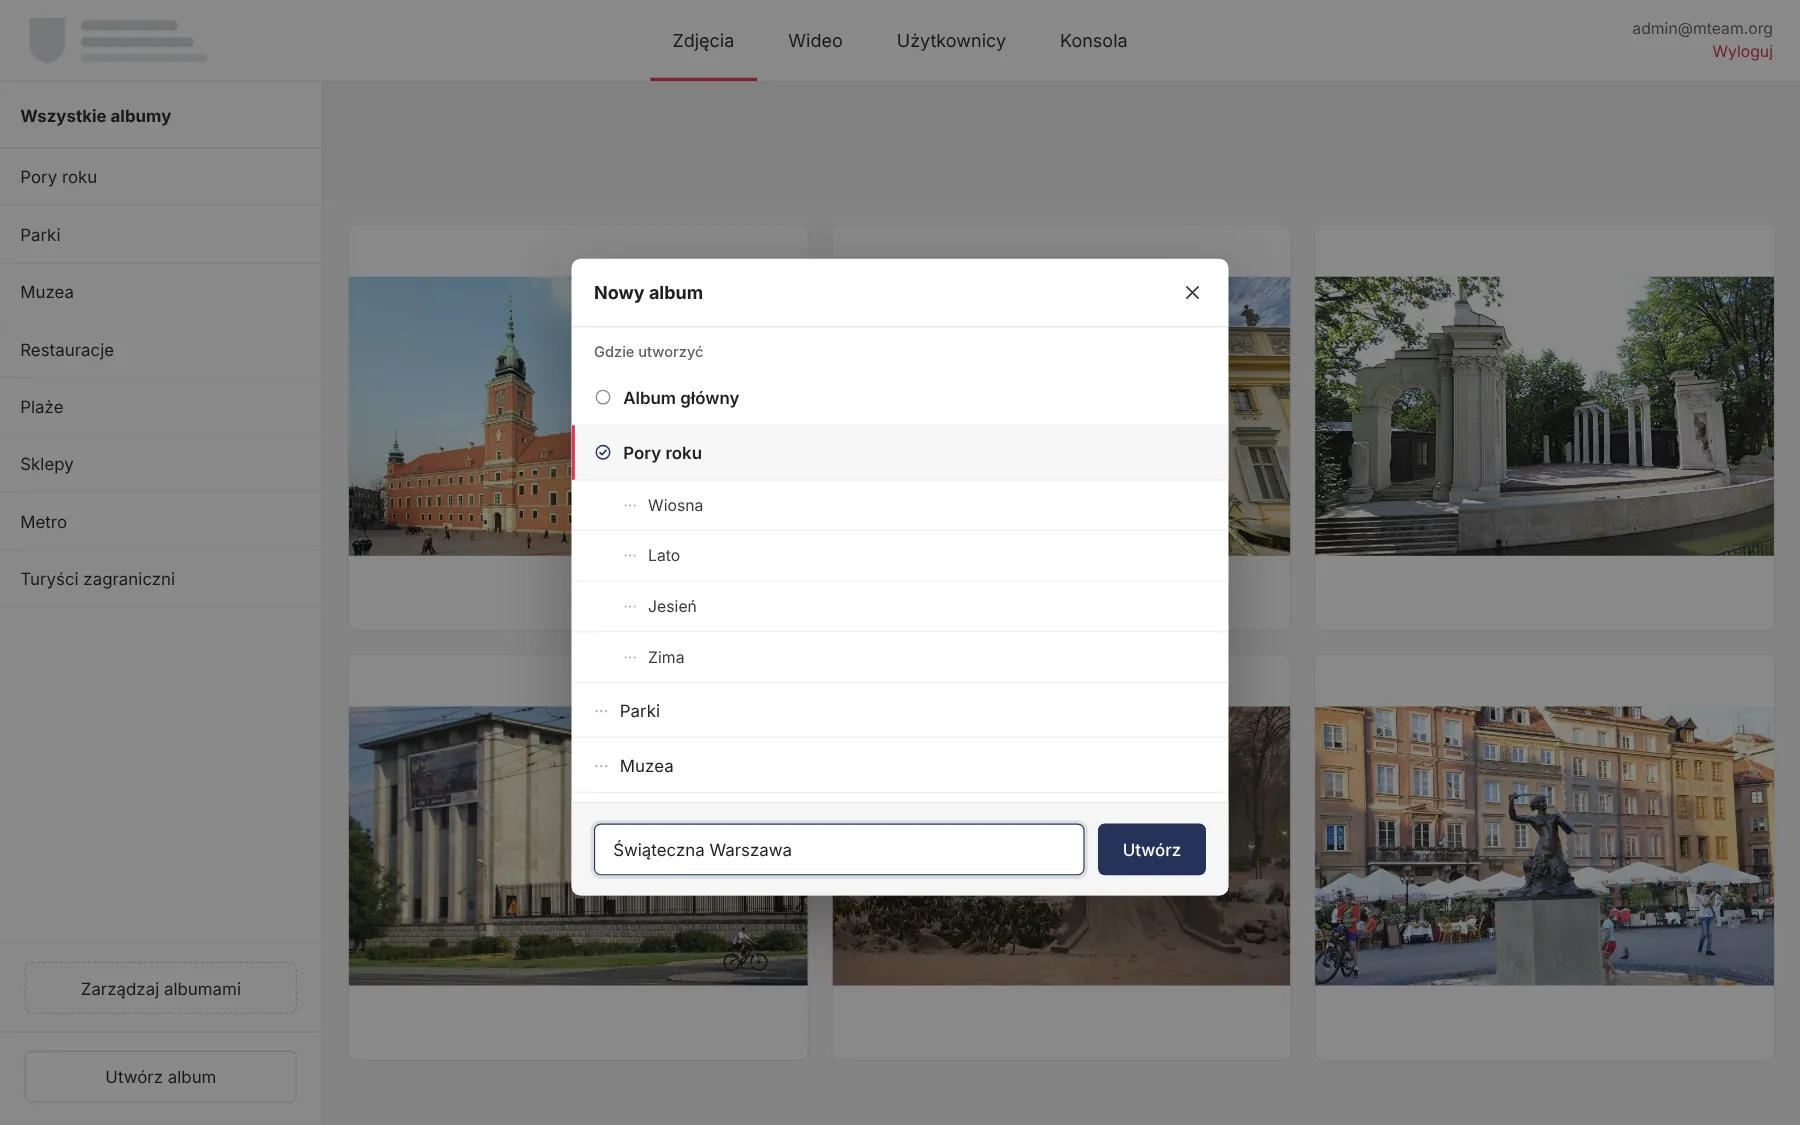Screen dimensions: 1800x1125
Task: Focus the album name input field
Action: 839,850
